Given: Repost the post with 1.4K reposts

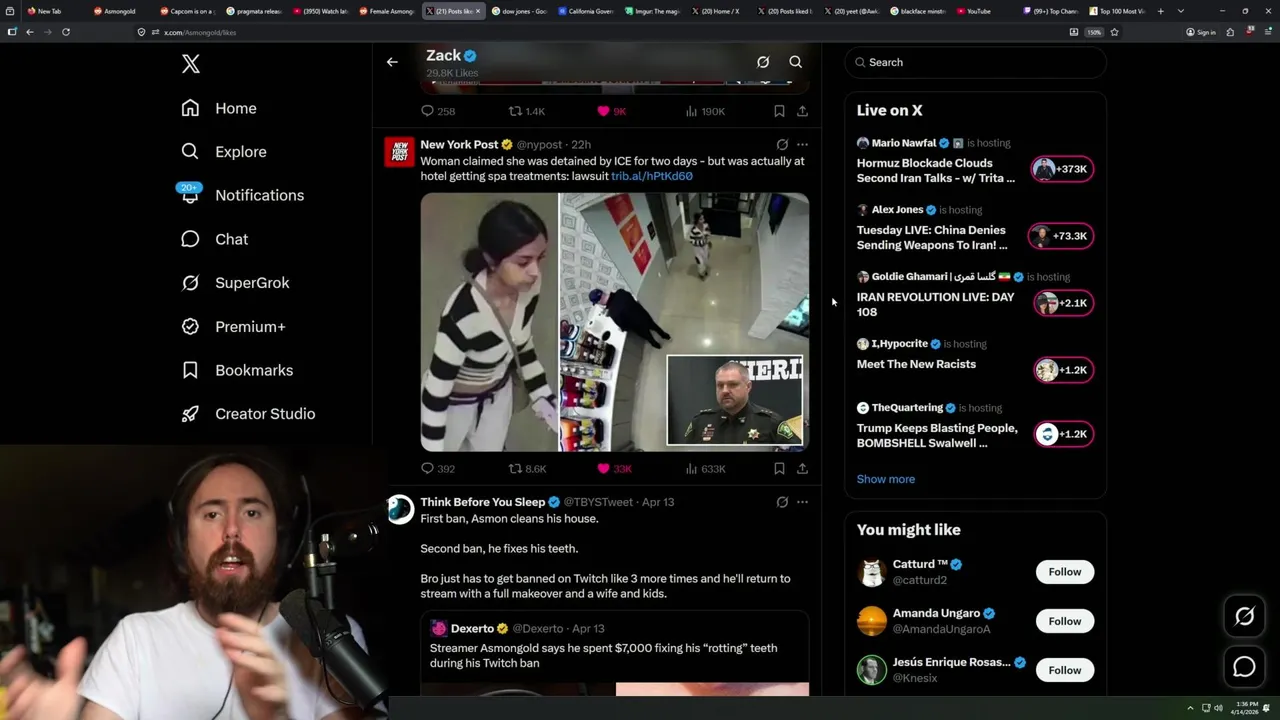Looking at the screenshot, I should (527, 111).
